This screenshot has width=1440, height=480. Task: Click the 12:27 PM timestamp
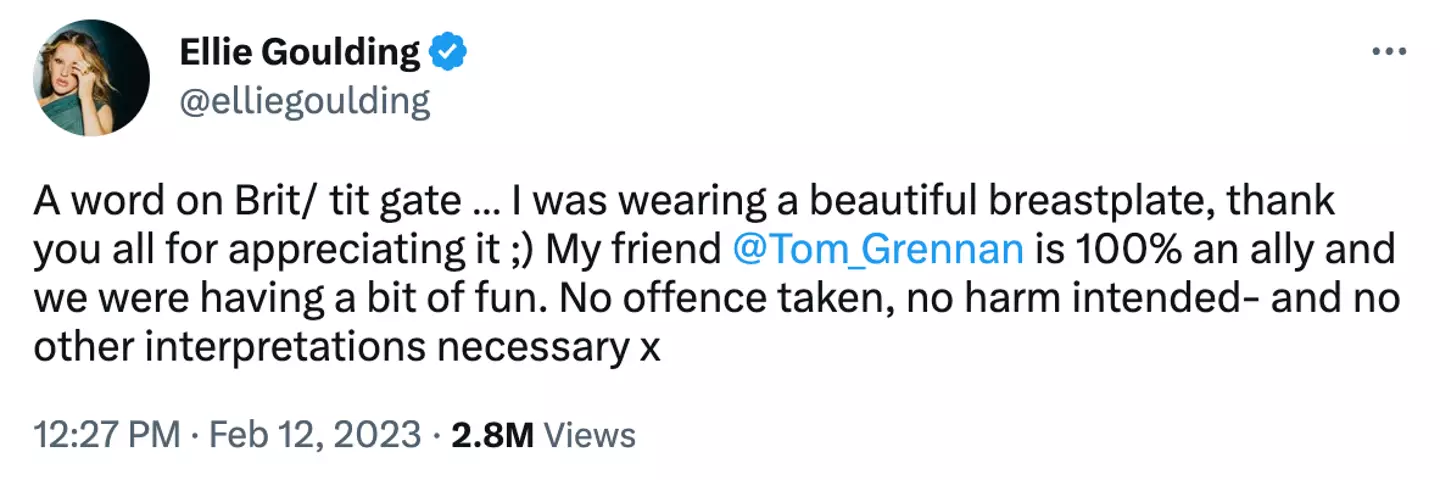[x=107, y=435]
